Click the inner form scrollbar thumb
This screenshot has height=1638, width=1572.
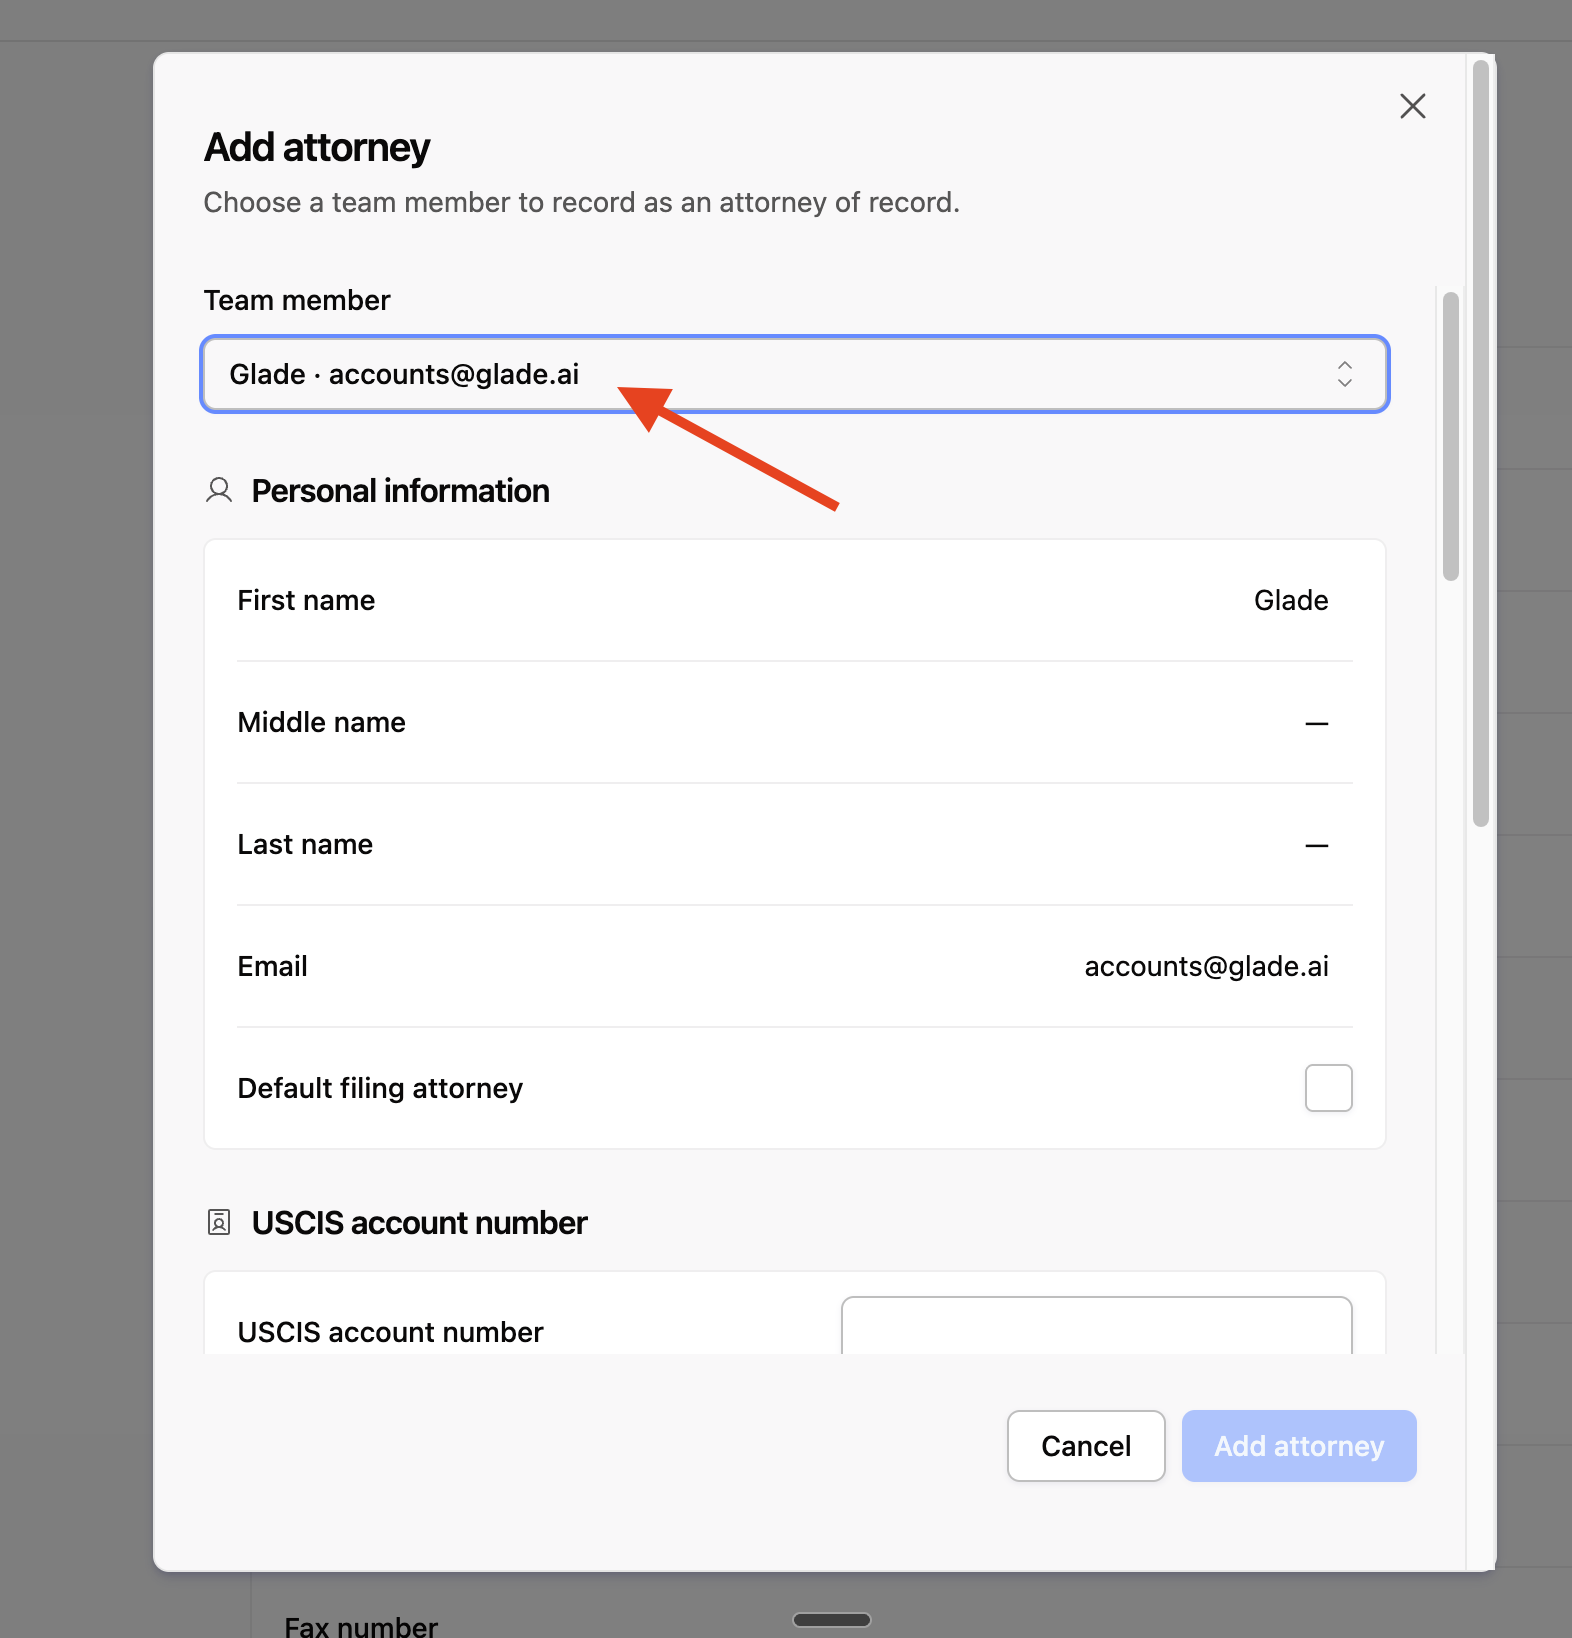click(1451, 436)
